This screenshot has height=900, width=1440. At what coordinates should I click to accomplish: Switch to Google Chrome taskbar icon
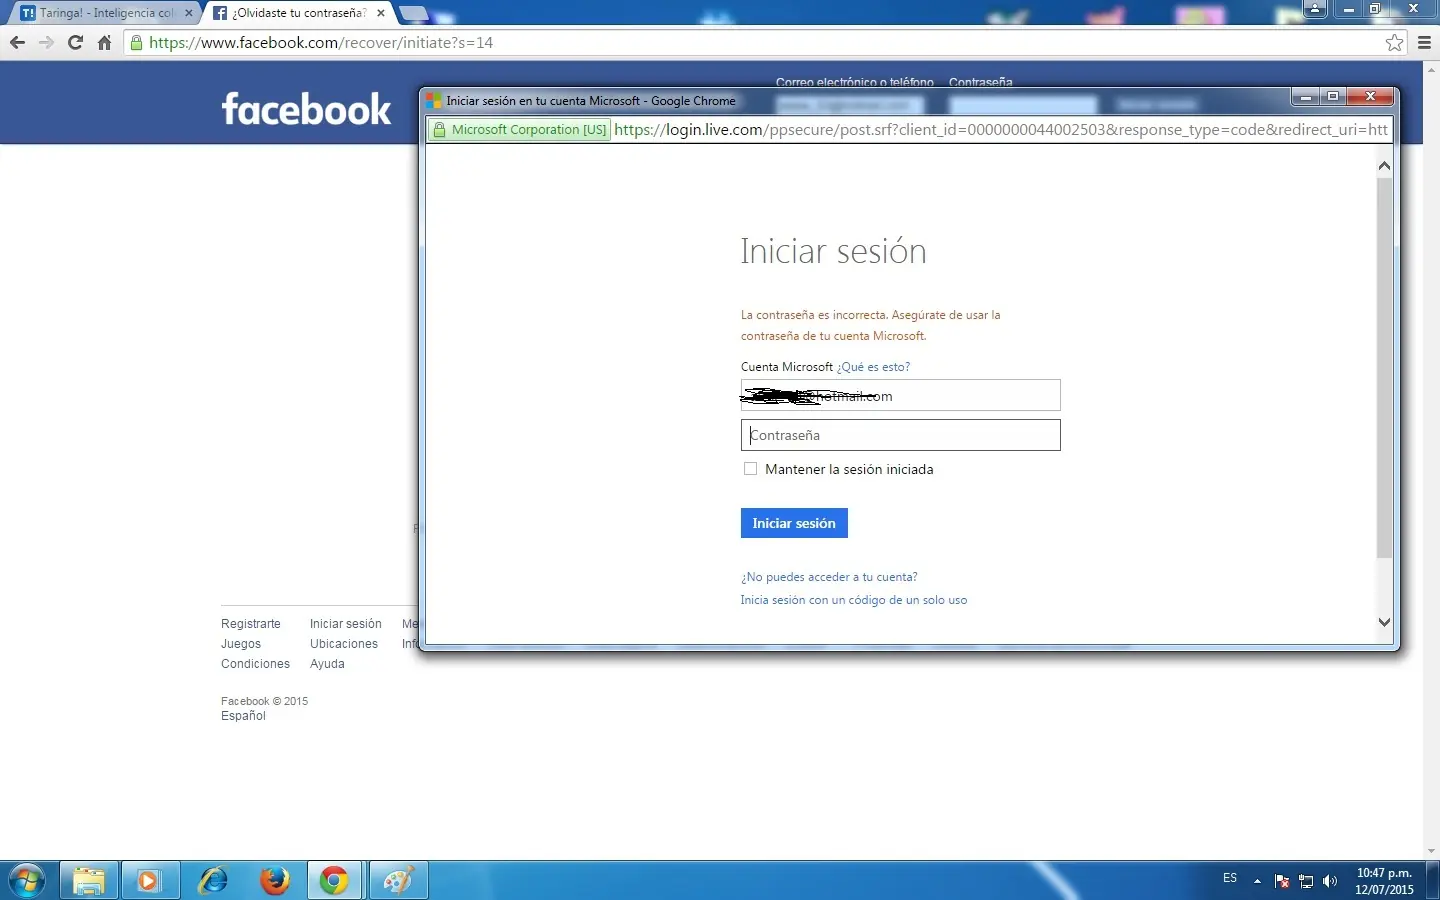pos(335,881)
